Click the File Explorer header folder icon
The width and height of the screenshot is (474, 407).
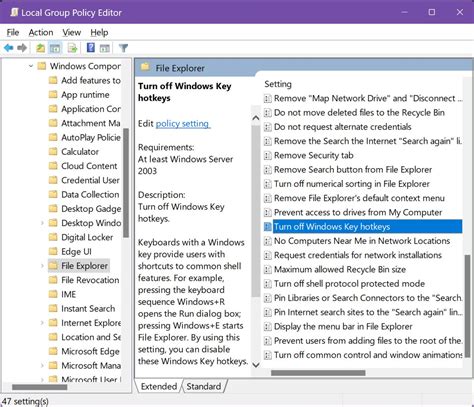tap(145, 67)
